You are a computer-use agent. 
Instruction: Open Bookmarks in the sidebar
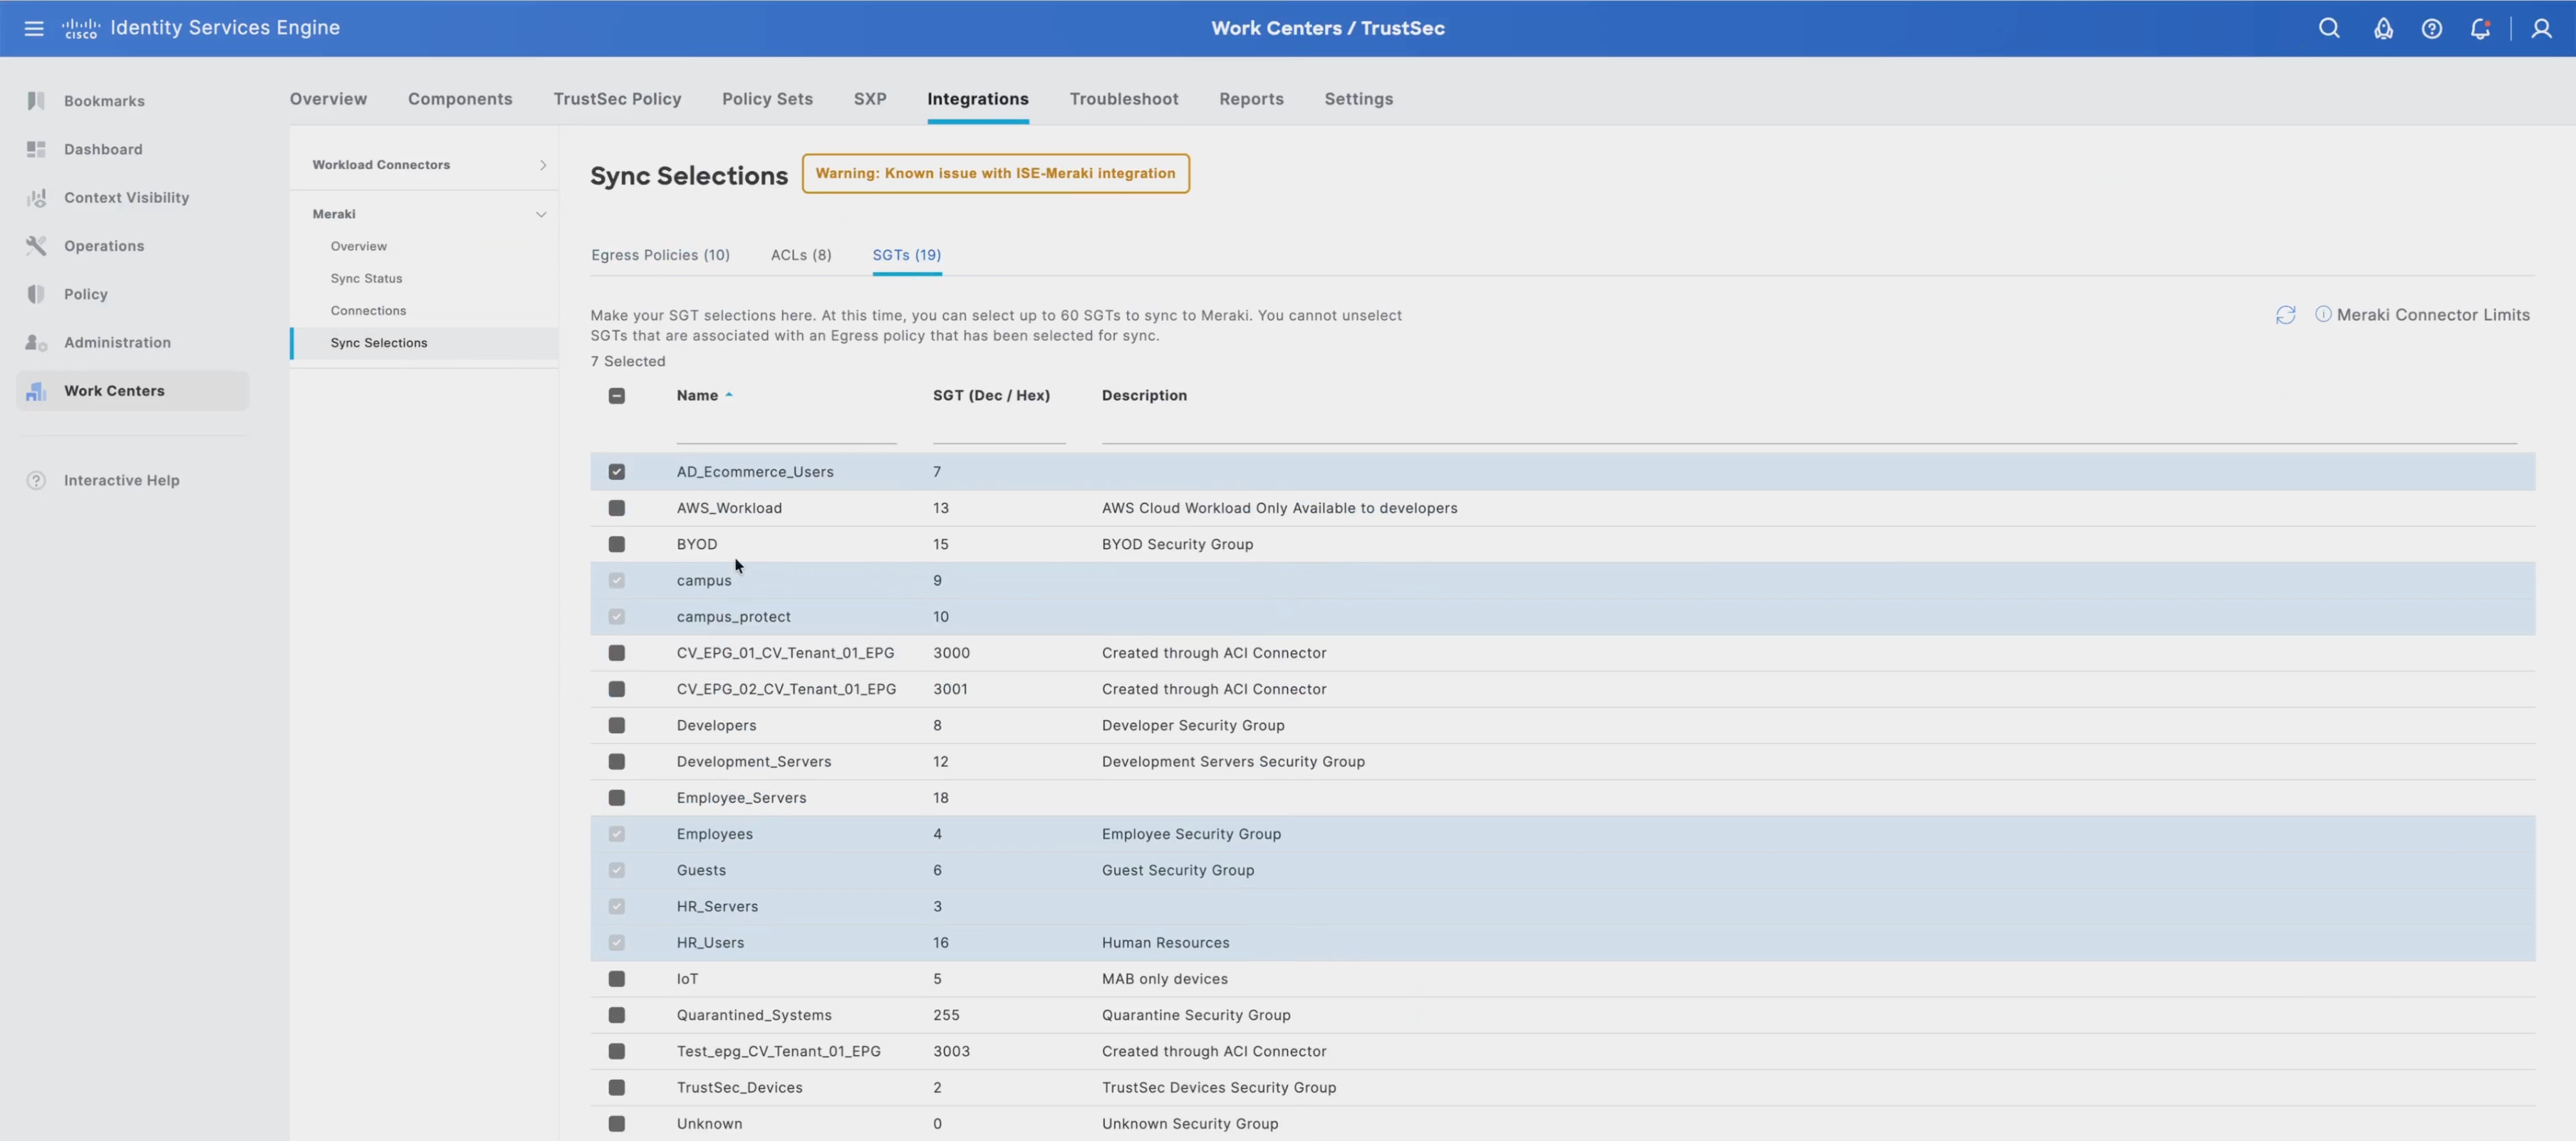point(104,101)
